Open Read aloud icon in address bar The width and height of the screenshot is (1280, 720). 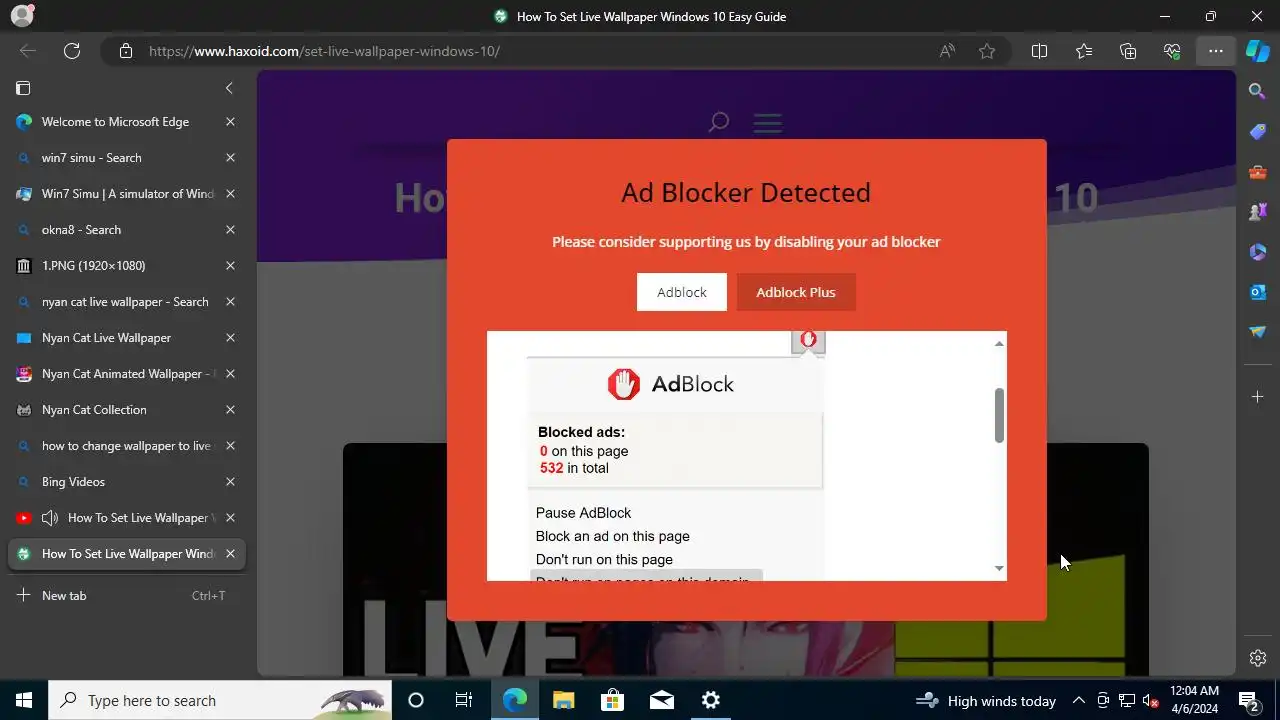(x=947, y=51)
